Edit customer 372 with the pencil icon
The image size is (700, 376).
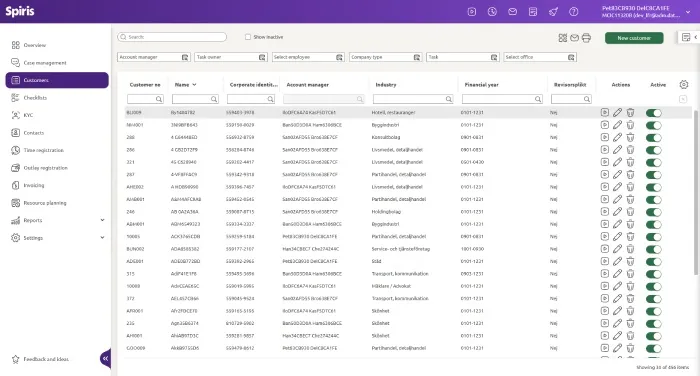[x=617, y=298]
